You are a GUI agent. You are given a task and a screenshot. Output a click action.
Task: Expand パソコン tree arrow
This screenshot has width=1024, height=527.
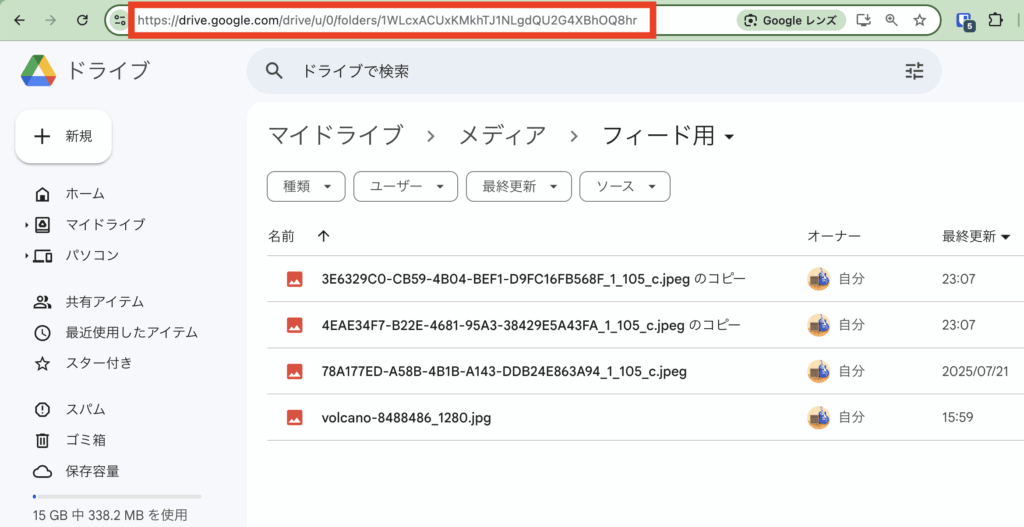pyautogui.click(x=26, y=255)
